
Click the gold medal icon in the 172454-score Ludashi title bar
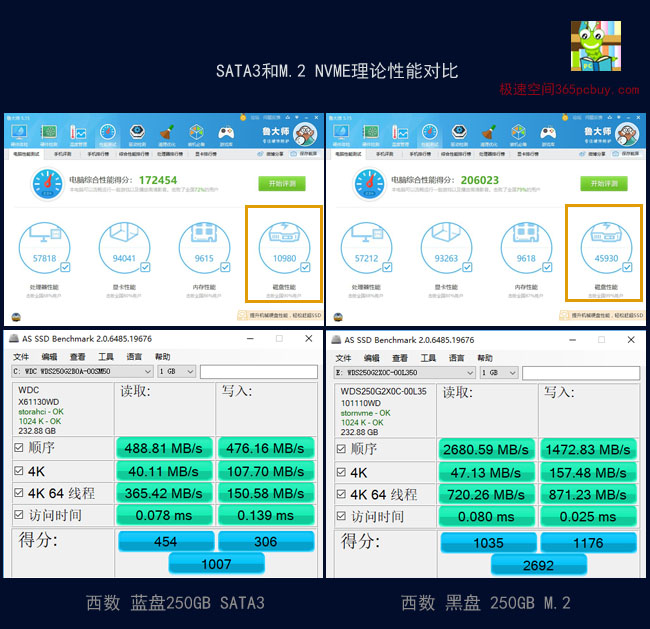[243, 118]
